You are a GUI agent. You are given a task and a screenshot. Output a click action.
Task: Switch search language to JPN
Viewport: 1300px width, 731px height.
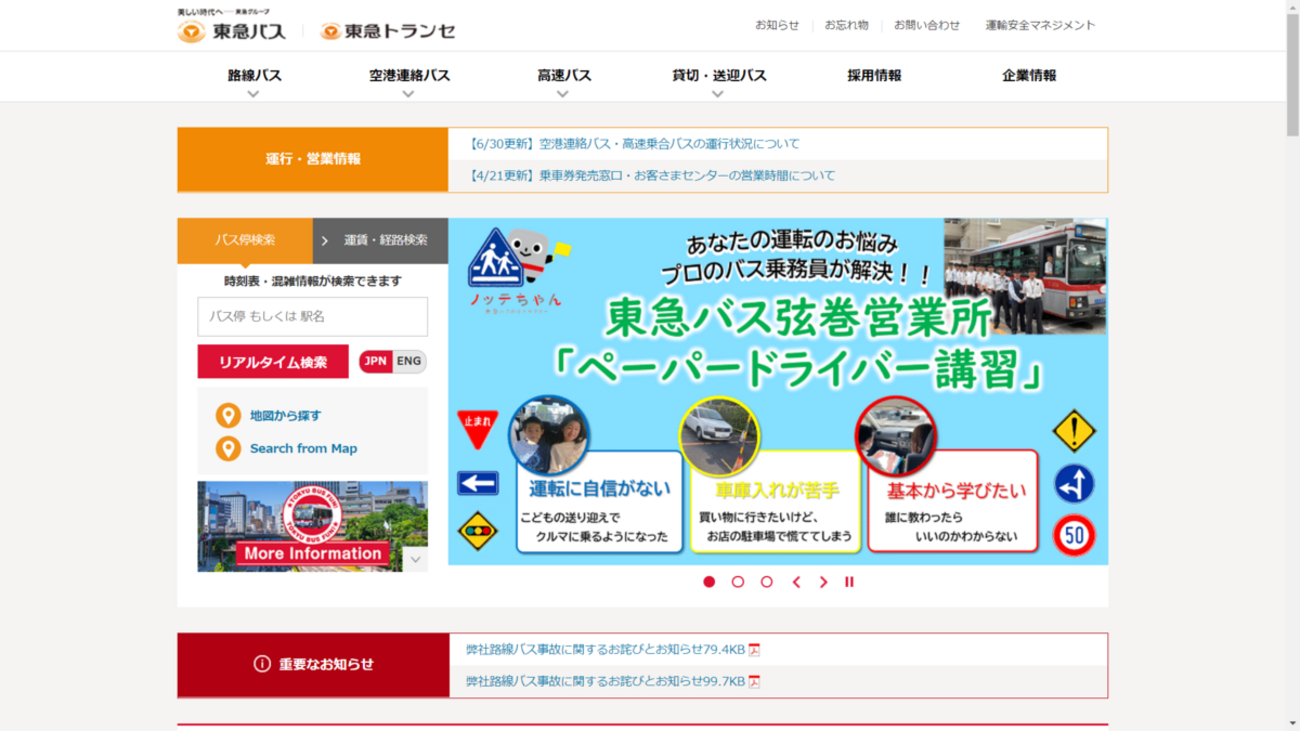pos(375,361)
